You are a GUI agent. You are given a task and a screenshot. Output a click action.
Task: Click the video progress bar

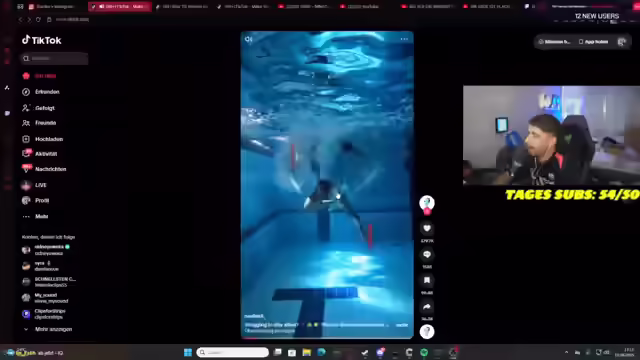point(327,338)
